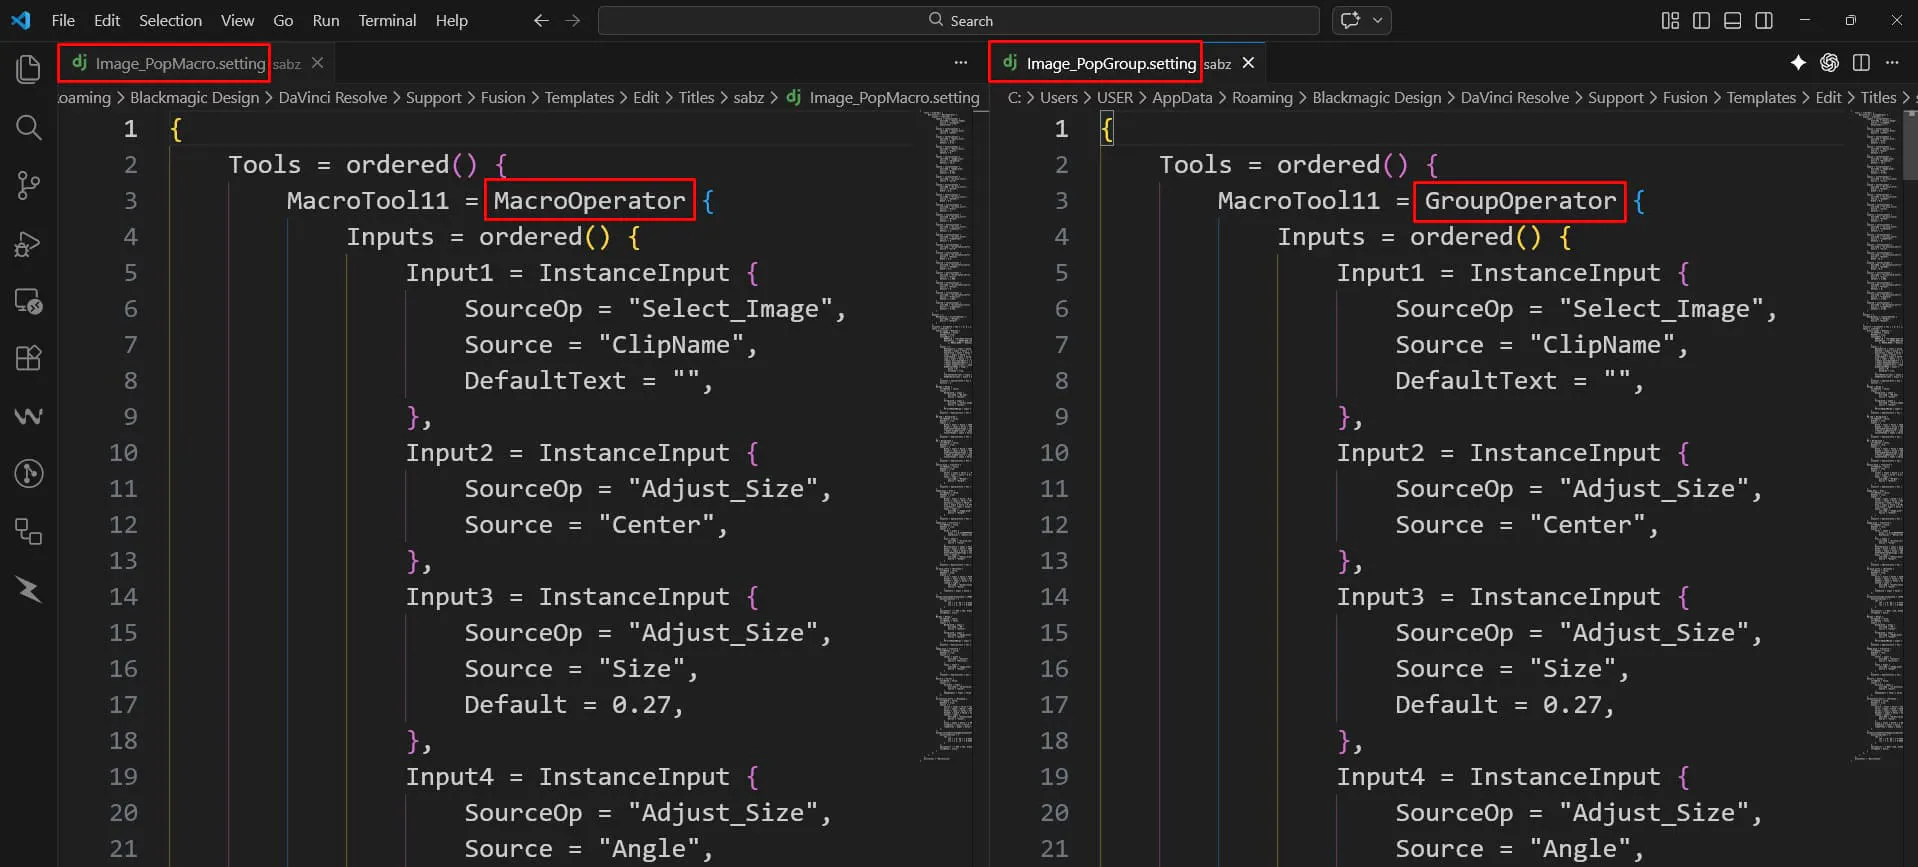This screenshot has height=867, width=1918.
Task: Click MacroOperator in left editor
Action: click(x=589, y=200)
